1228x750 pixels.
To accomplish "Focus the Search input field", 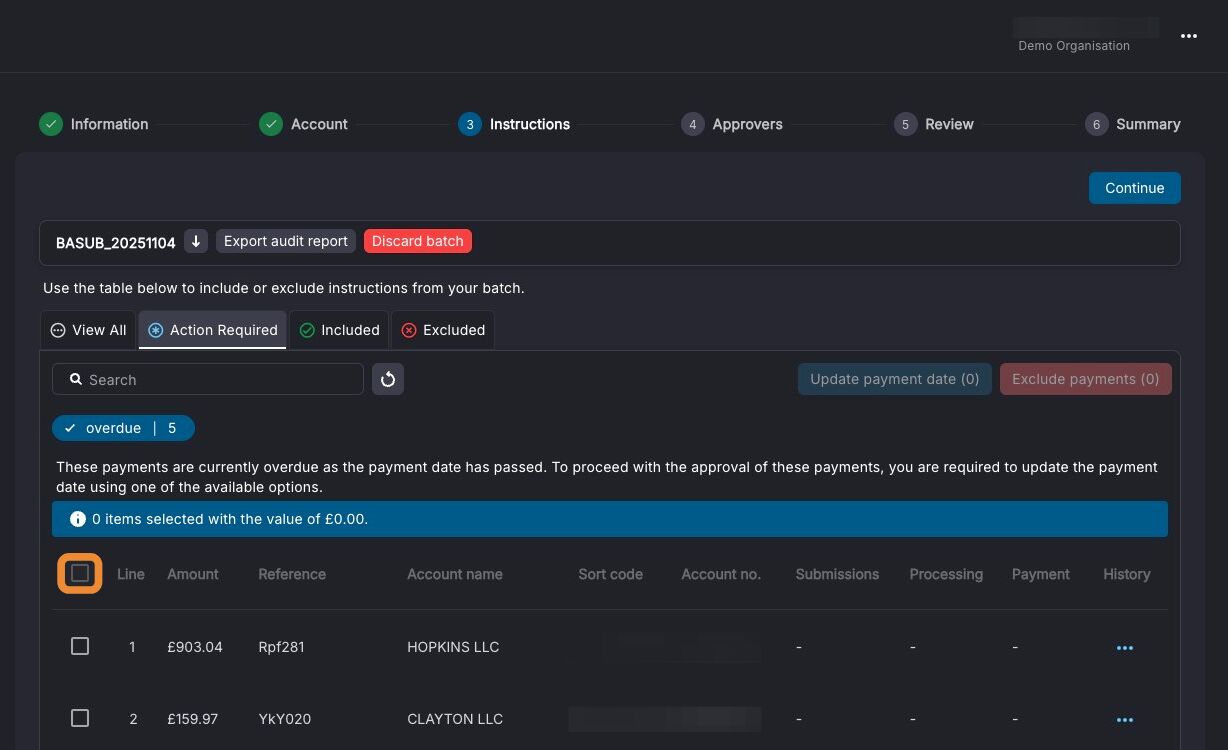I will [x=208, y=379].
